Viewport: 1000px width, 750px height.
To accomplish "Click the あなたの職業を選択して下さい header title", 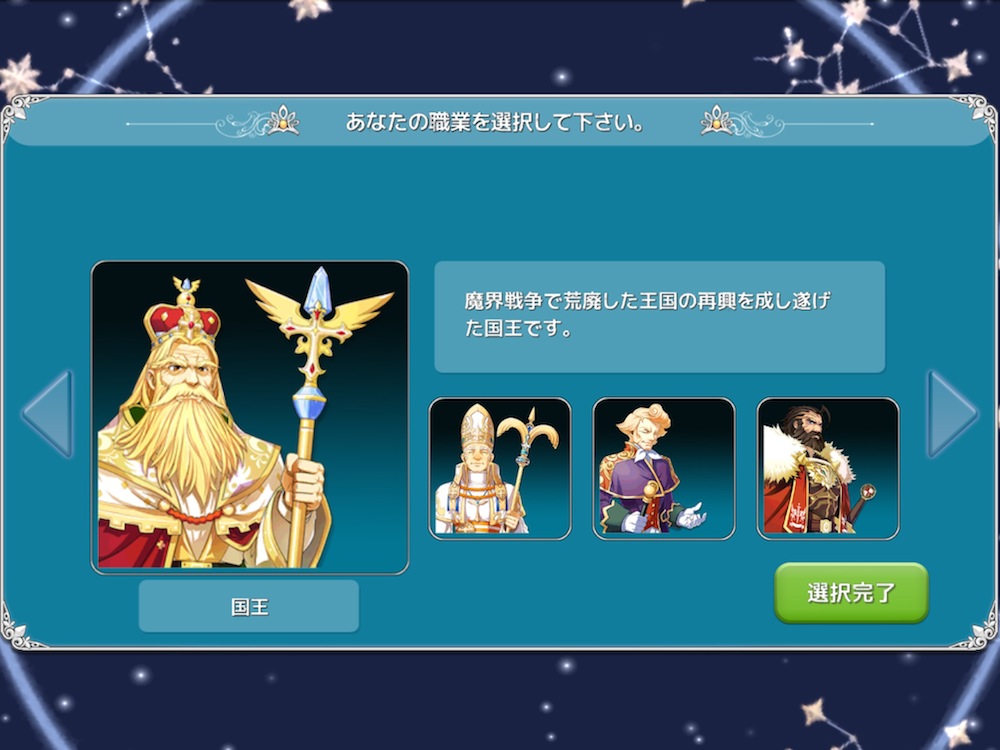I will 495,122.
